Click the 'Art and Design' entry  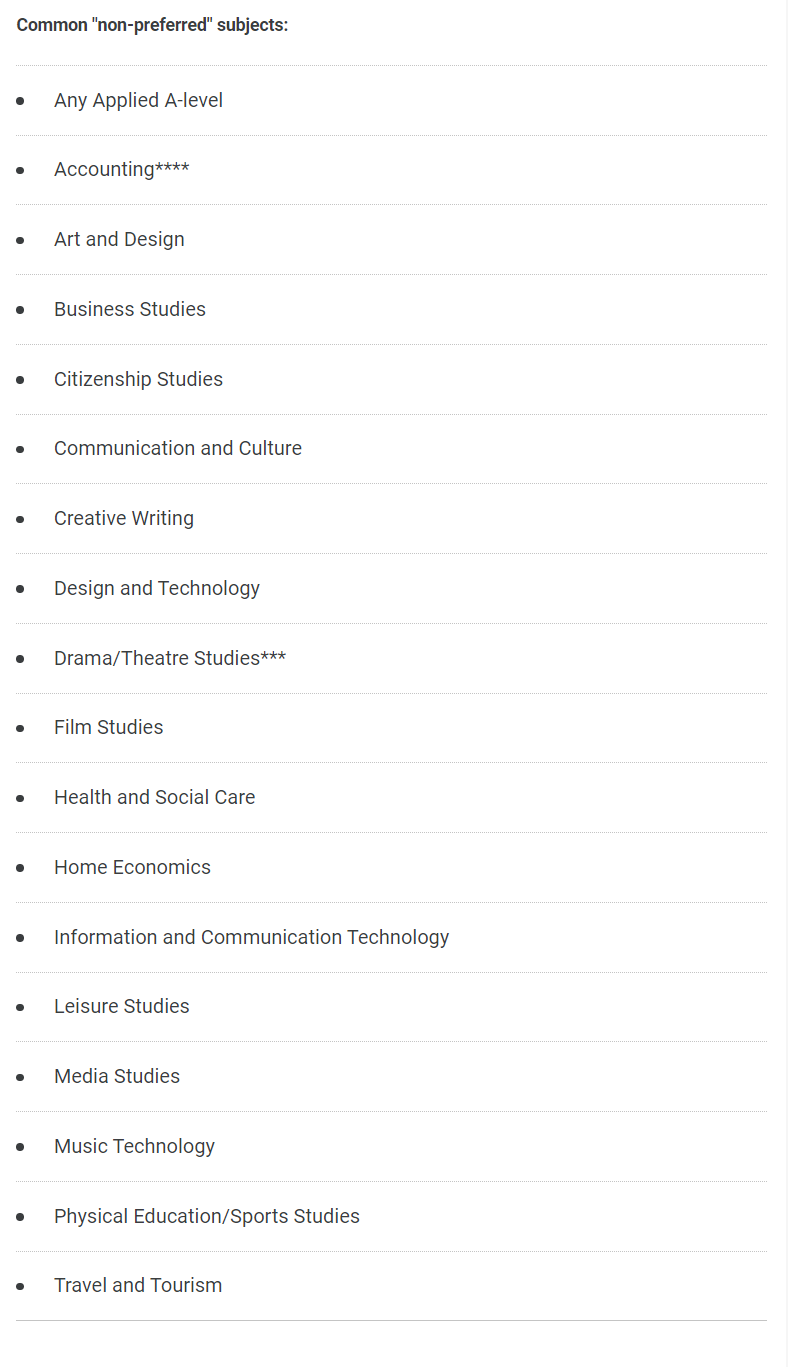[x=119, y=240]
